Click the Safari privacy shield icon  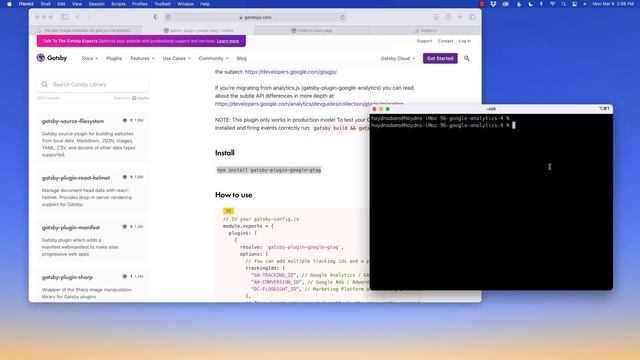(156, 17)
